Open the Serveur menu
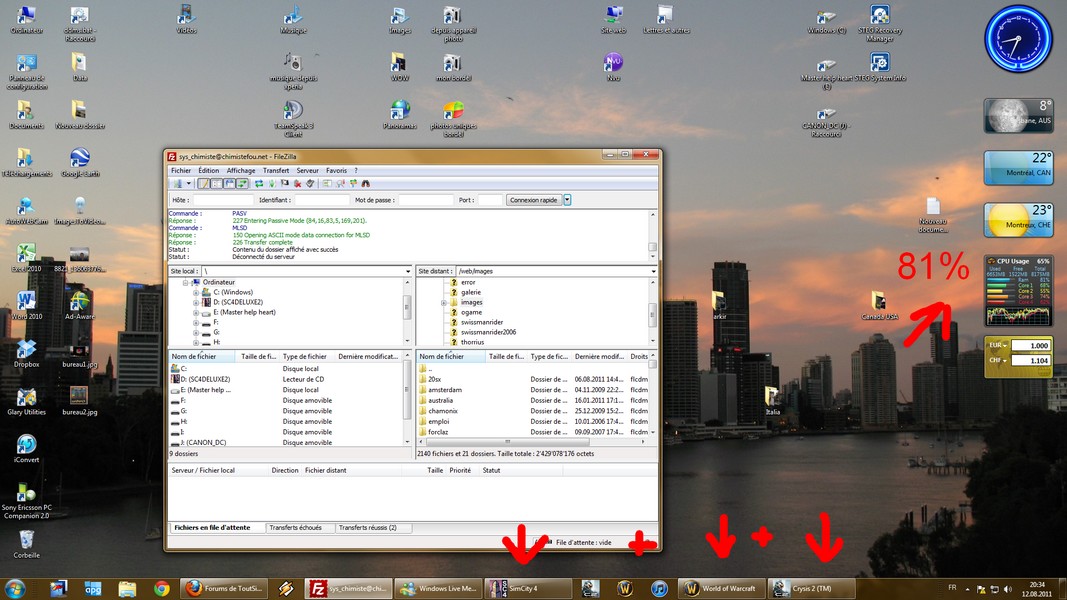 coord(308,171)
